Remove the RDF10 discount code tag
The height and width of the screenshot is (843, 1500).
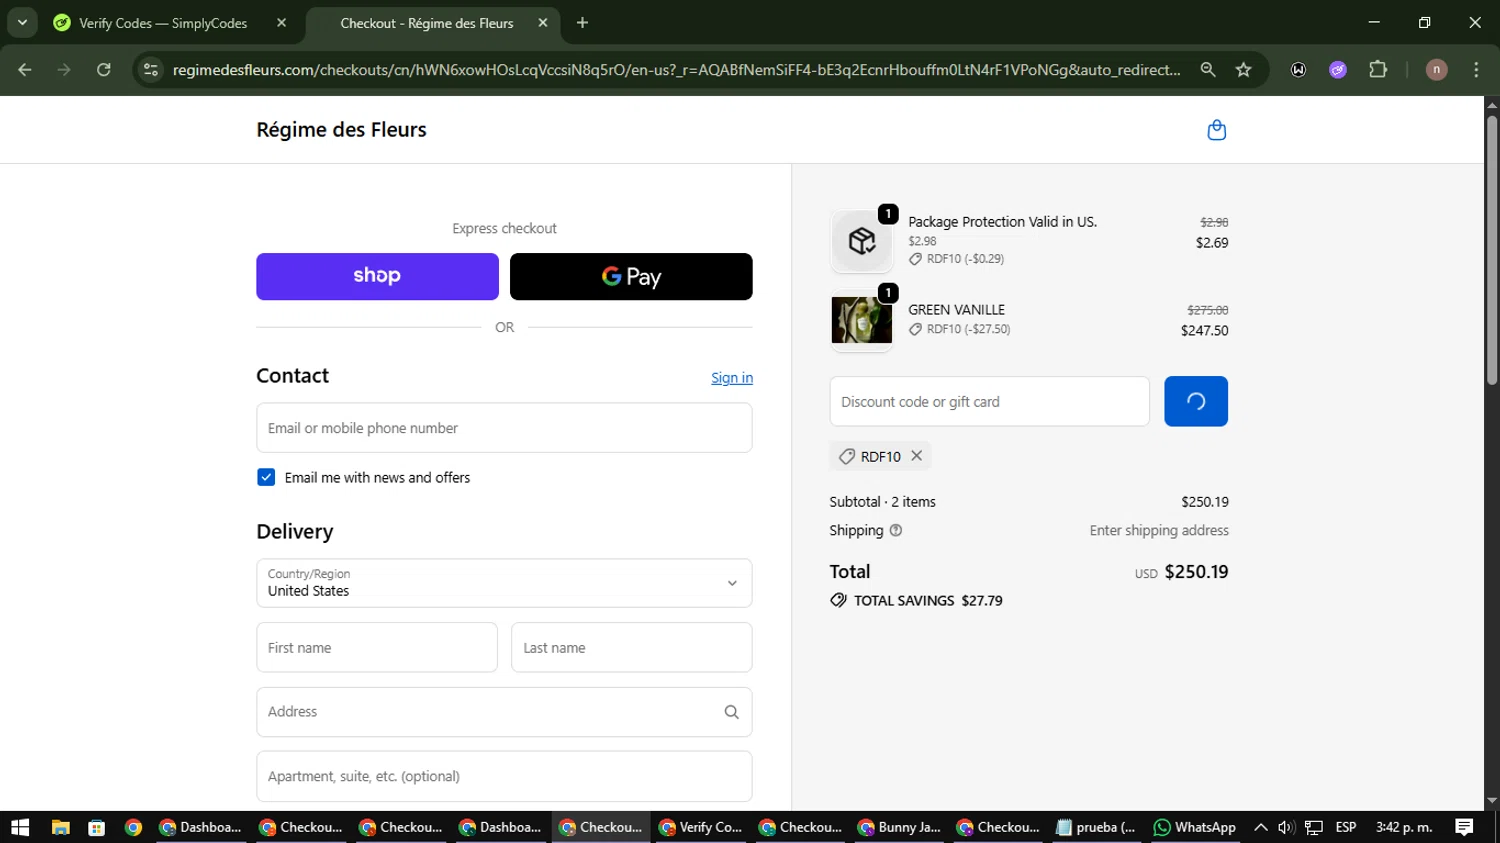tap(916, 456)
